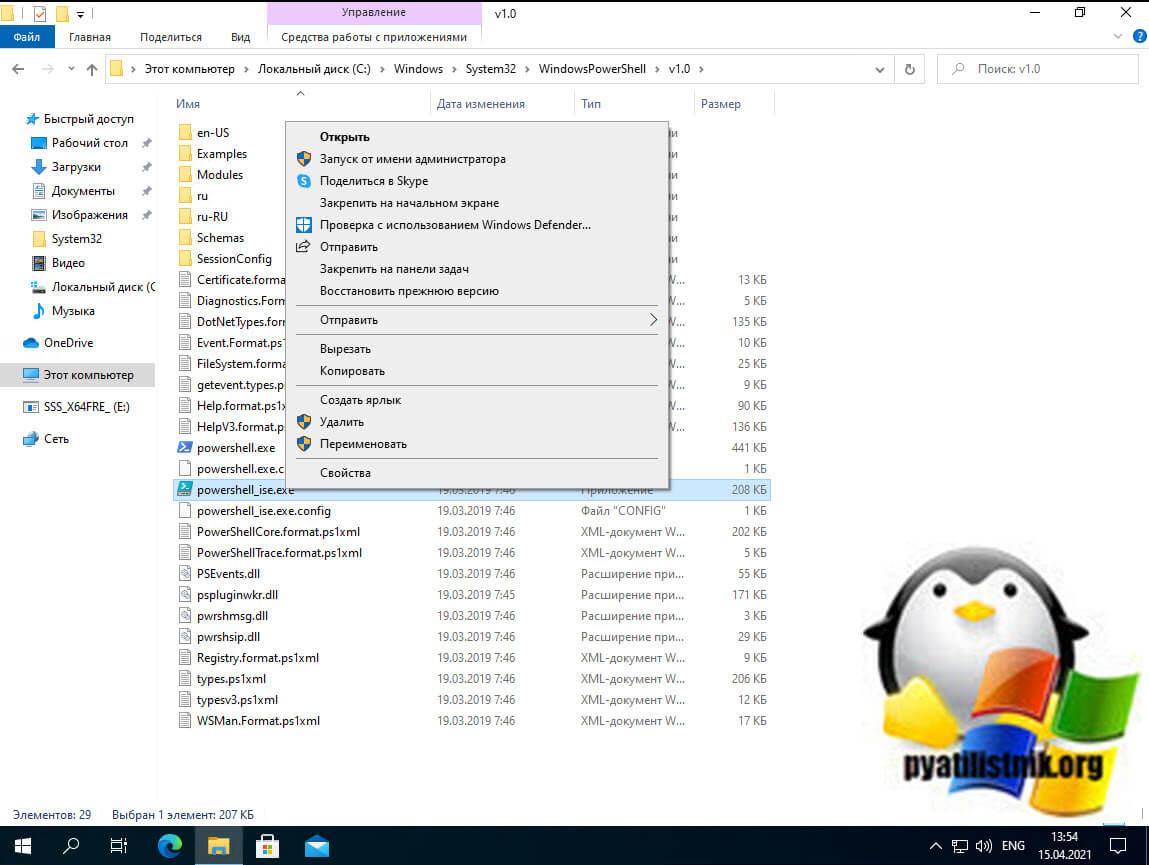The image size is (1149, 865).
Task: Click the Up one level arrow
Action: pyautogui.click(x=92, y=69)
